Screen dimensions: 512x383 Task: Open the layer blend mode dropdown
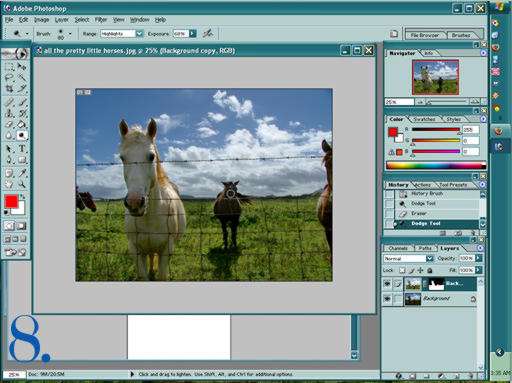(430, 258)
